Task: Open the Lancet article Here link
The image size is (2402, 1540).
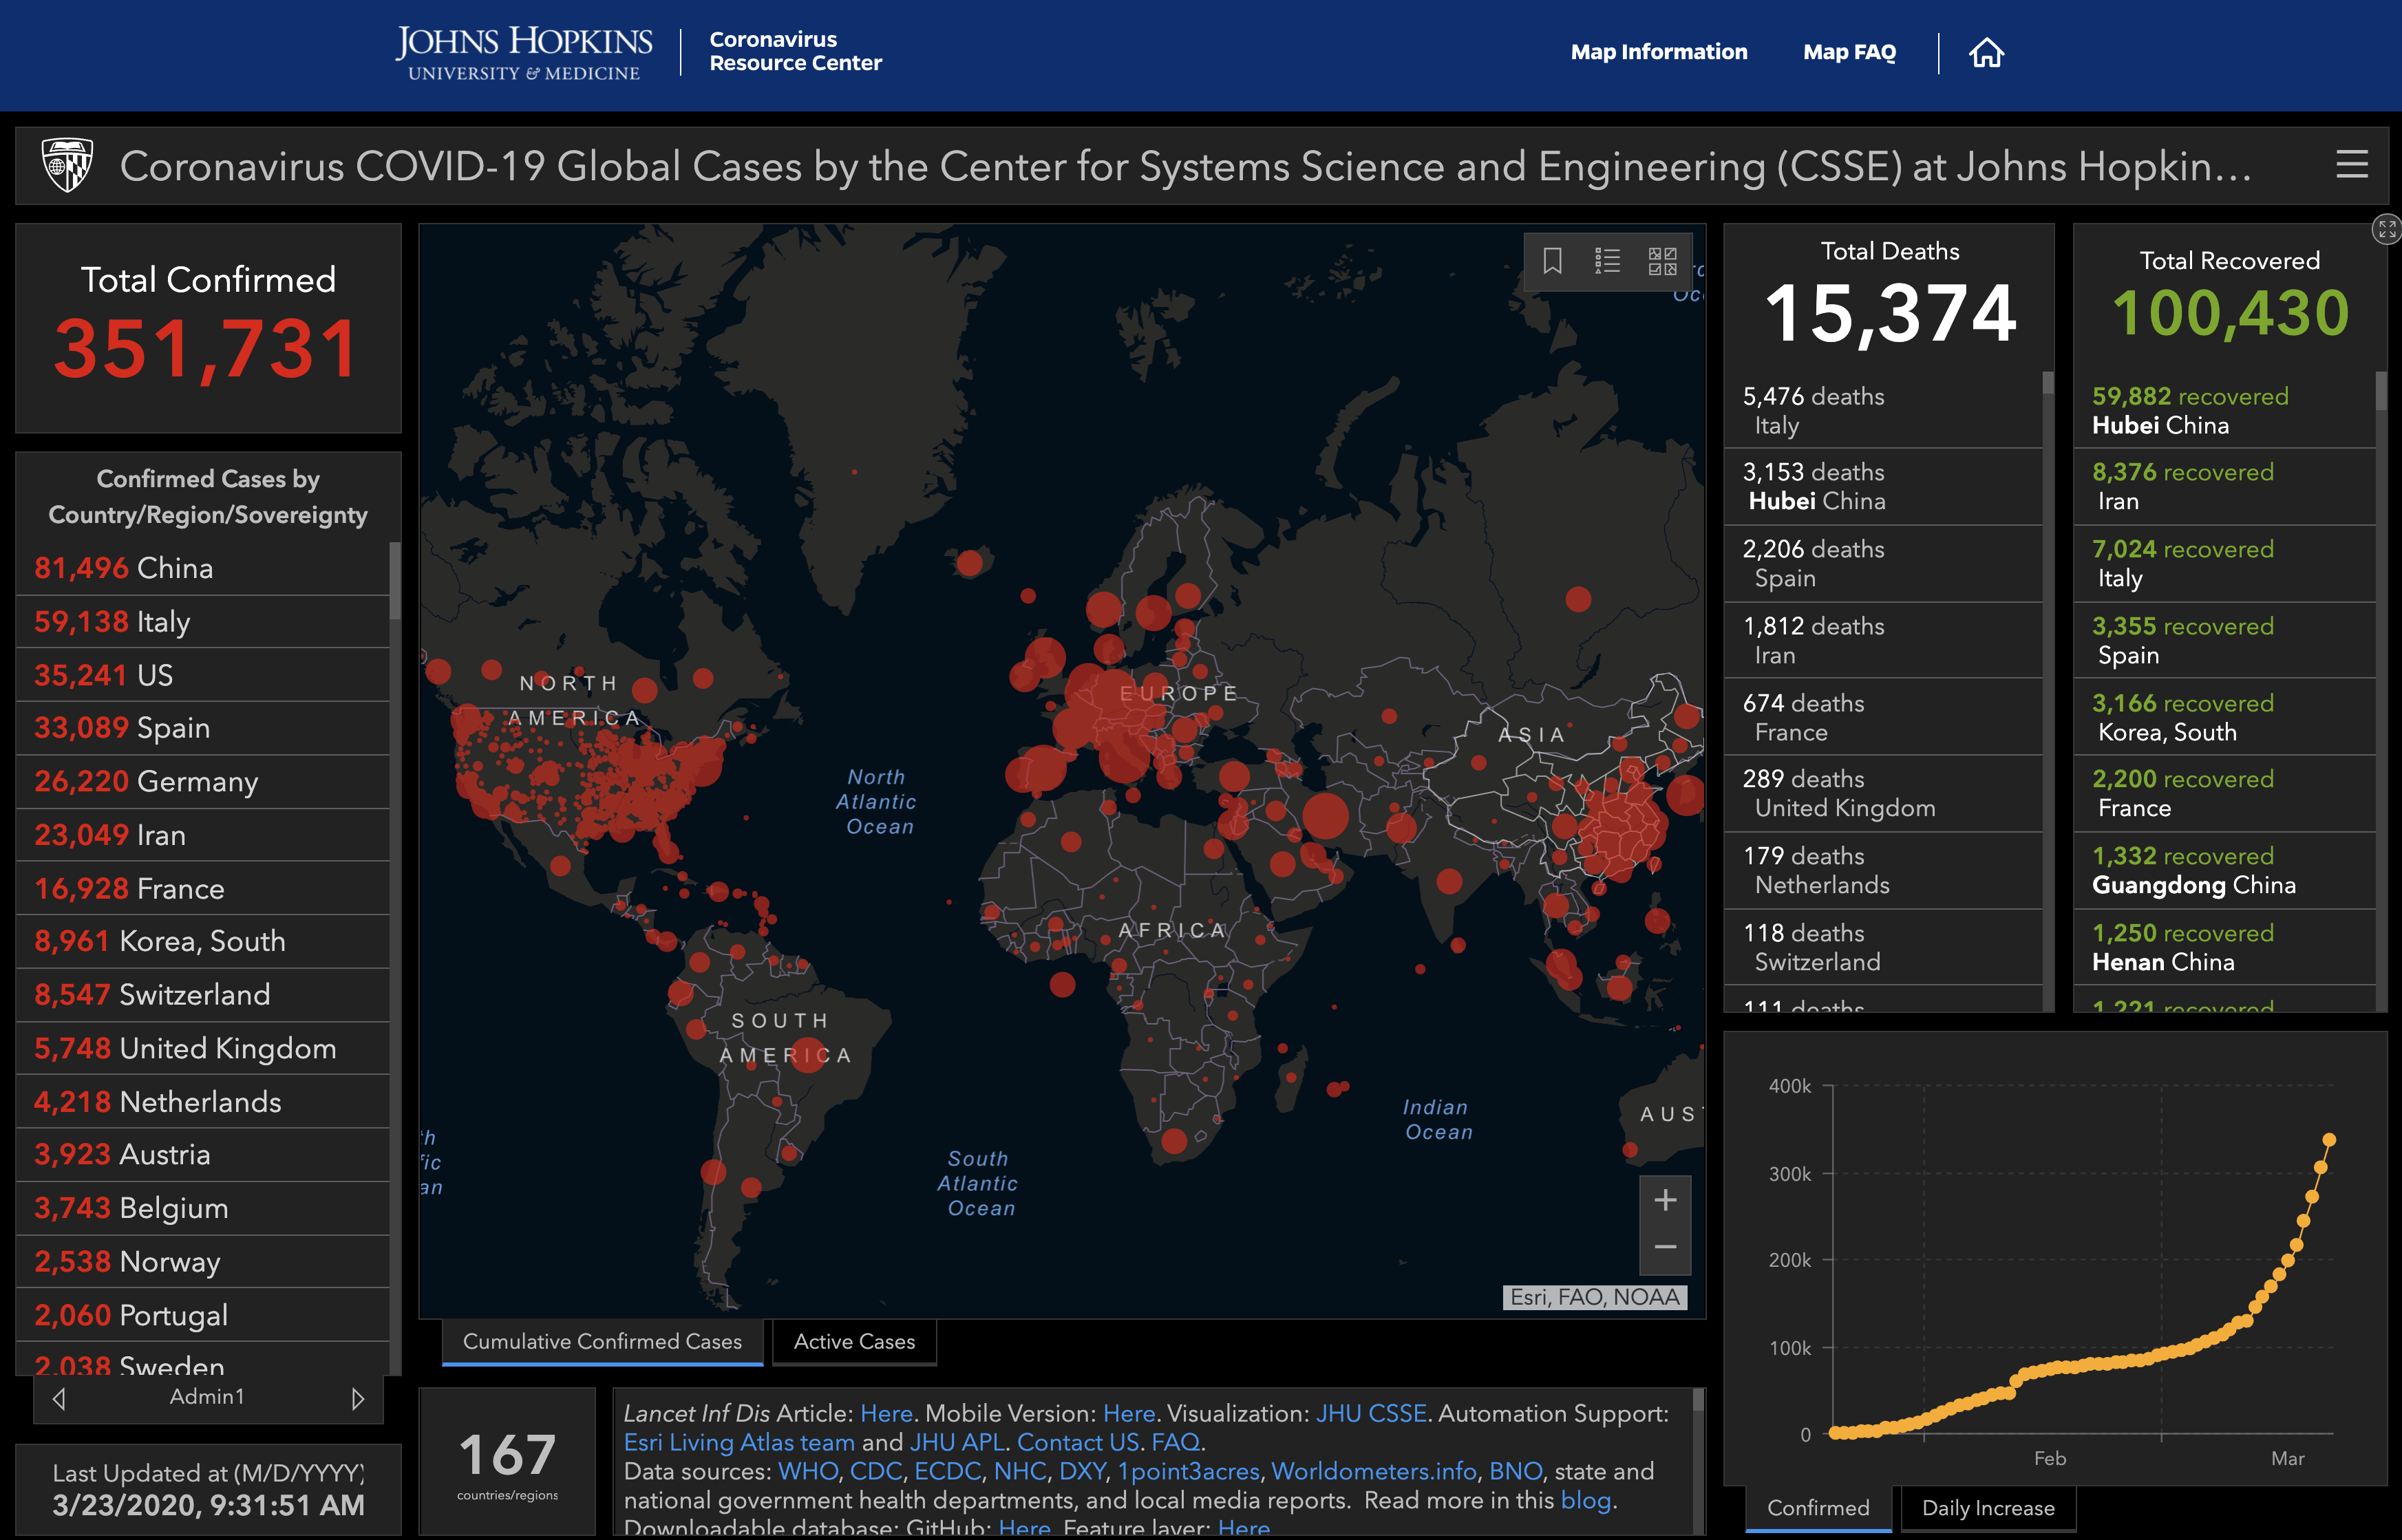Action: 886,1413
